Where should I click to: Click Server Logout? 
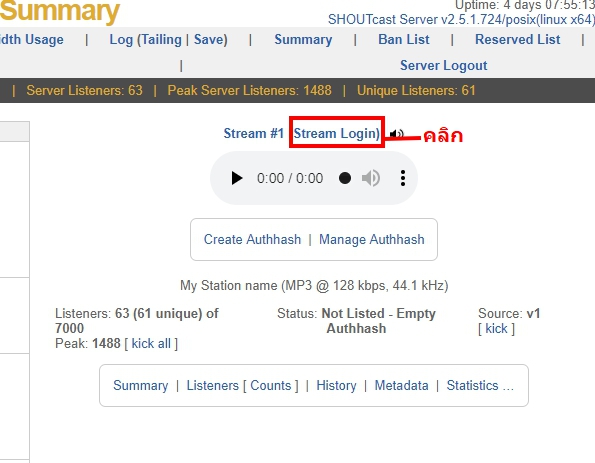[x=444, y=65]
